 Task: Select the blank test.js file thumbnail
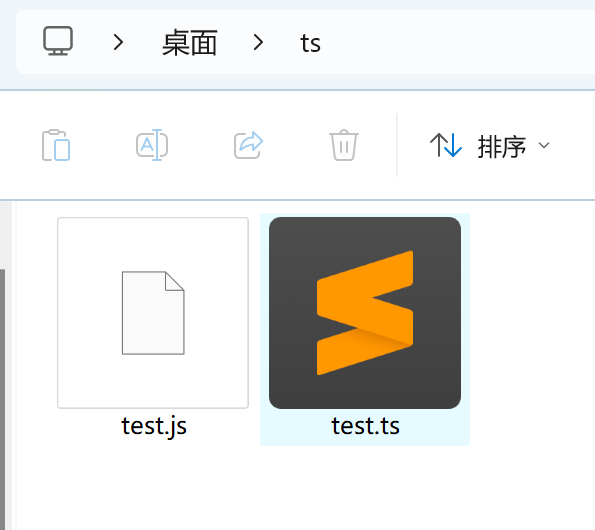(153, 313)
